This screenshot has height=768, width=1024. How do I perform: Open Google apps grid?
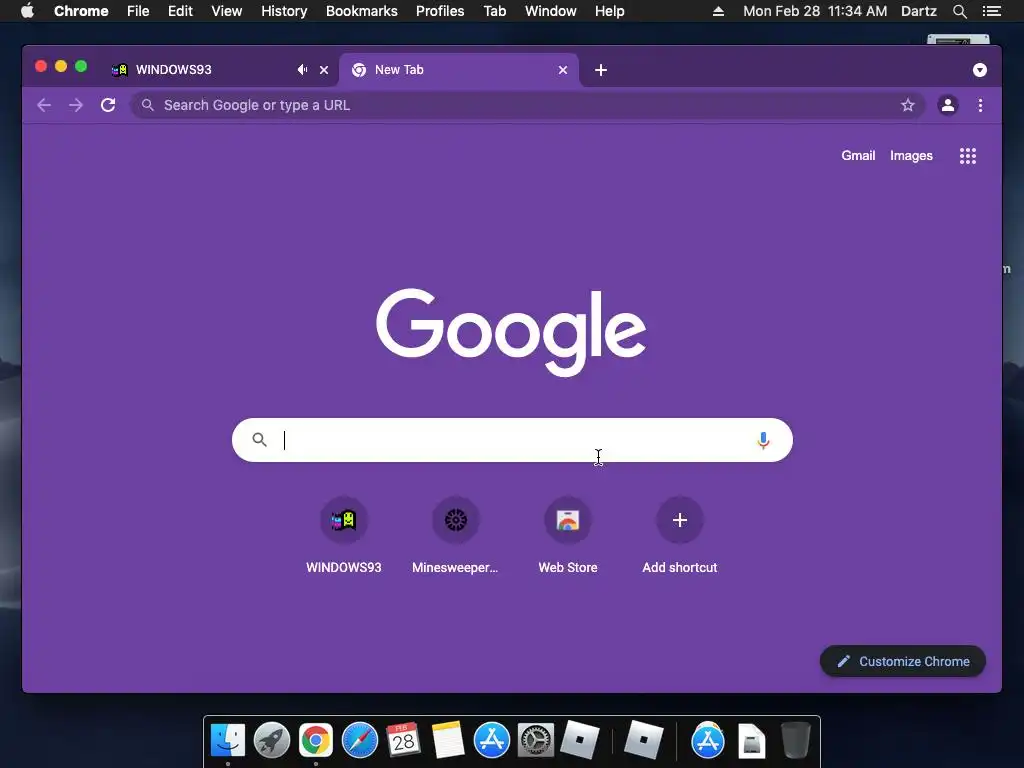(x=968, y=155)
